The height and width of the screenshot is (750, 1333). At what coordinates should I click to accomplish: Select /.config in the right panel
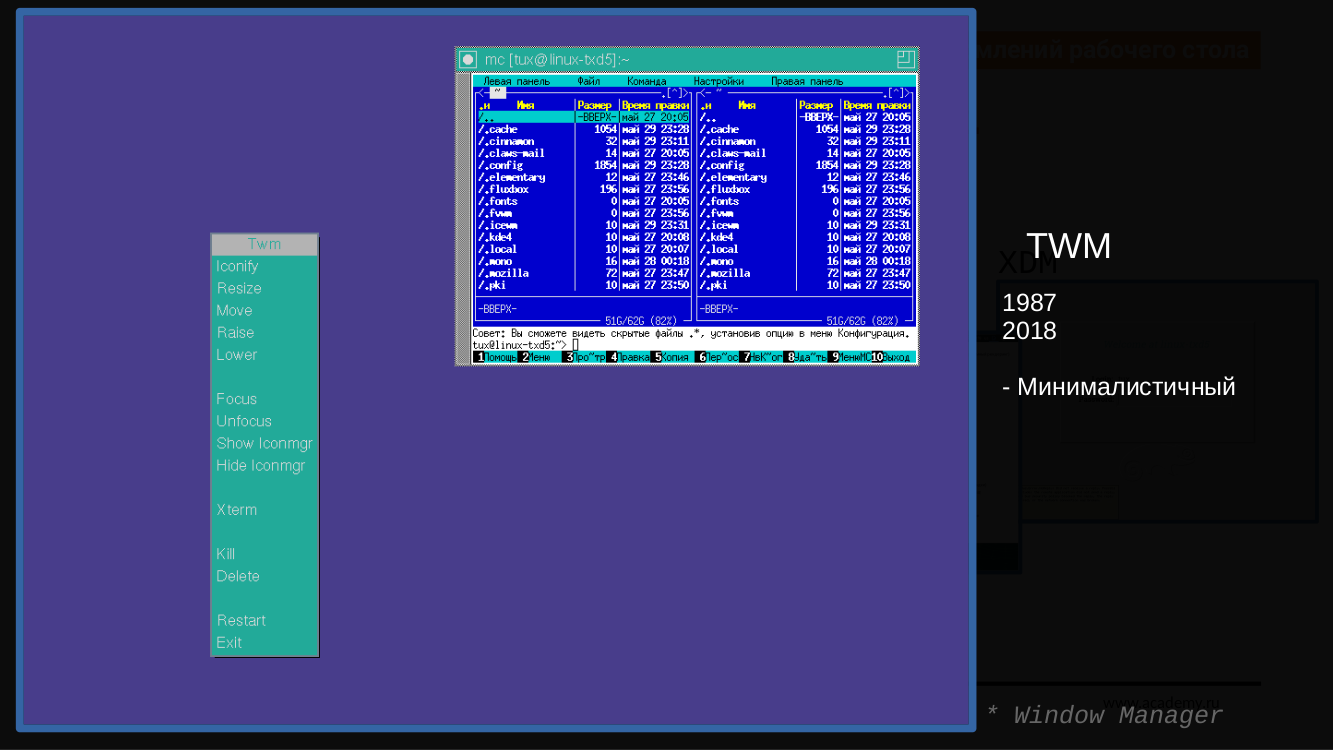tap(806, 165)
